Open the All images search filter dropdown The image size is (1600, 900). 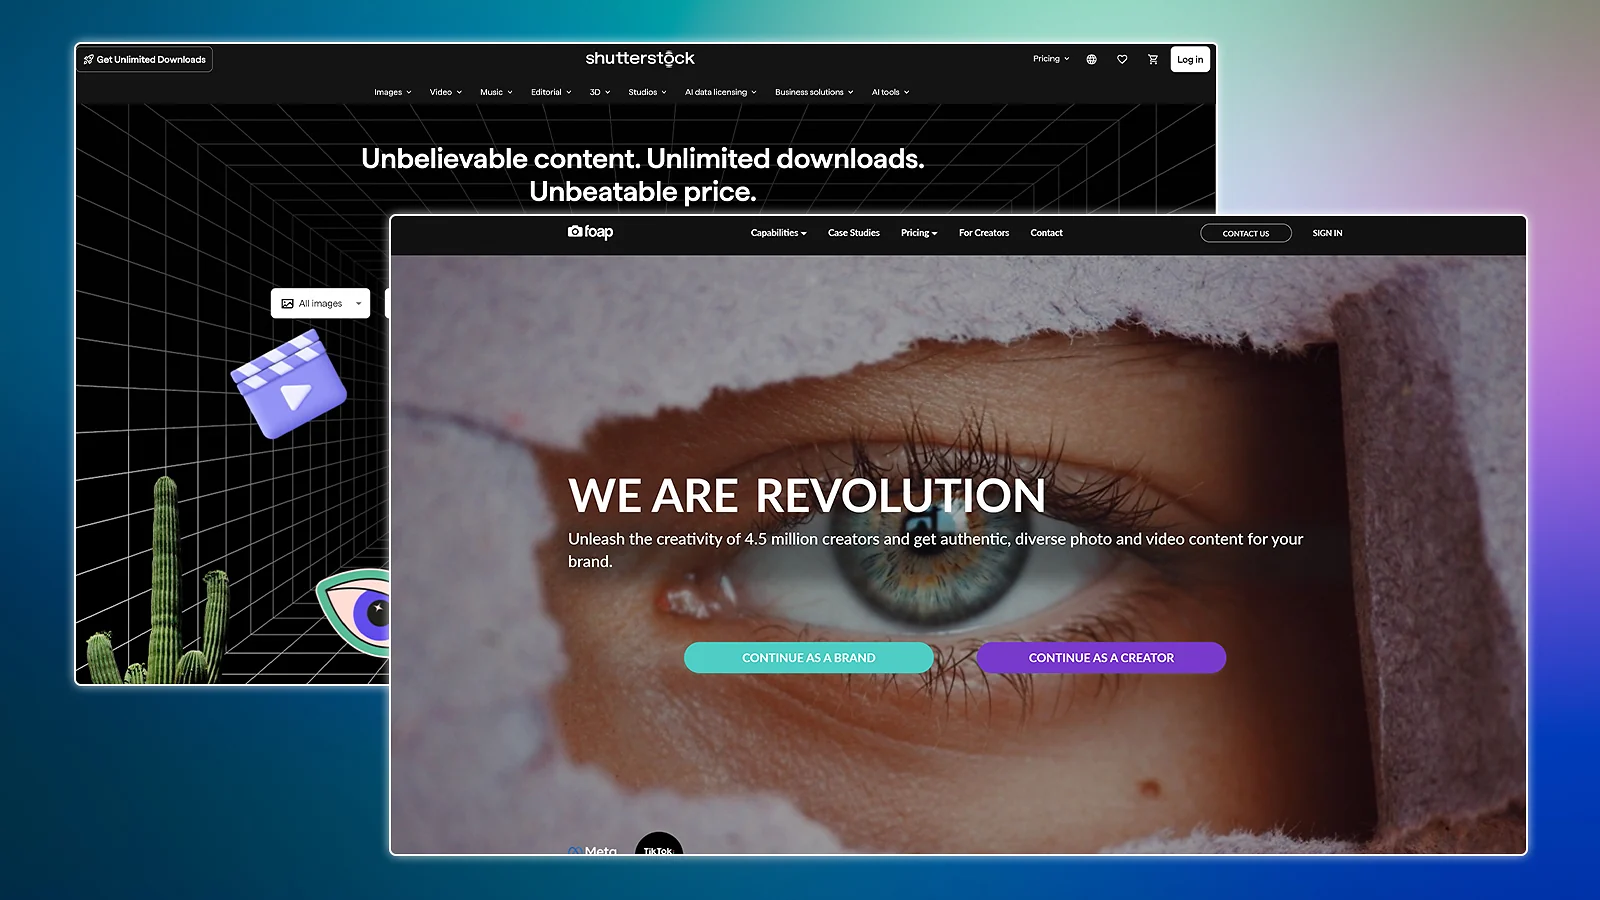tap(320, 303)
